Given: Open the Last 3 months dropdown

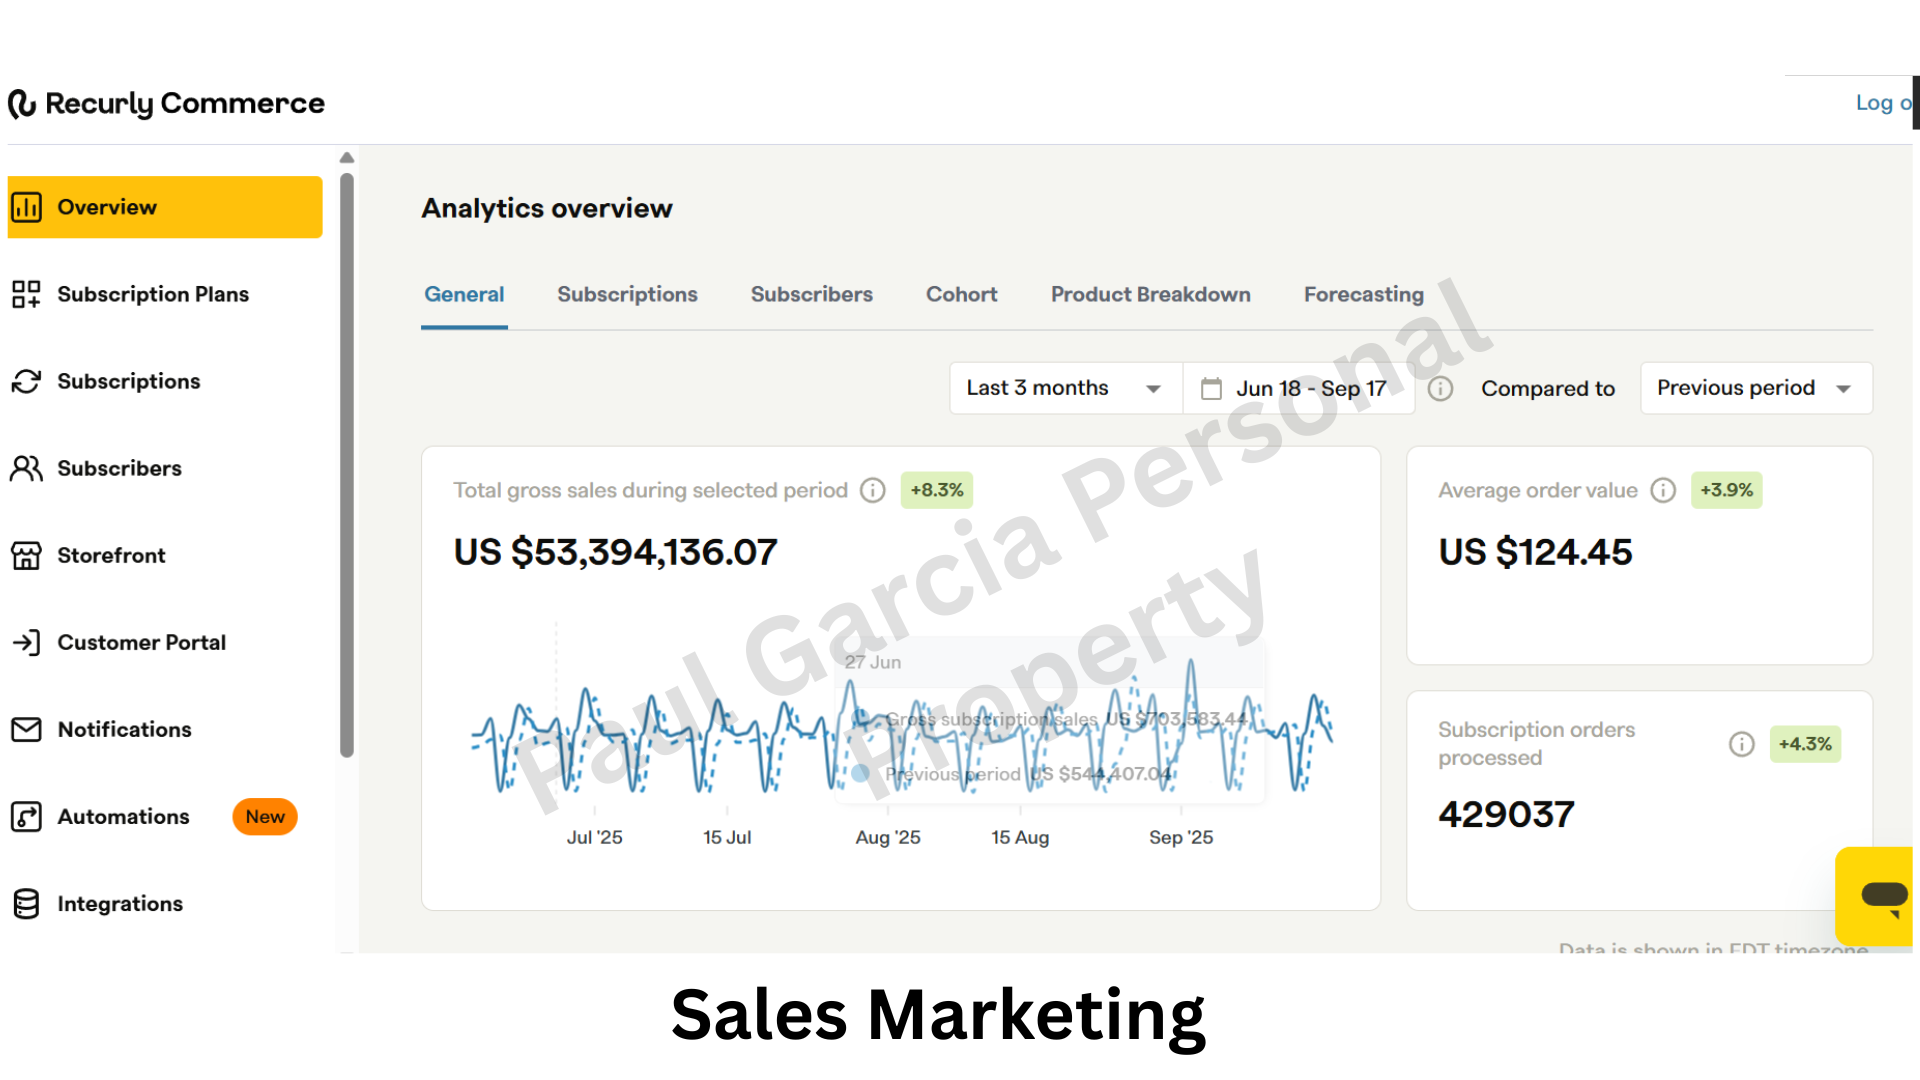Looking at the screenshot, I should click(x=1064, y=388).
